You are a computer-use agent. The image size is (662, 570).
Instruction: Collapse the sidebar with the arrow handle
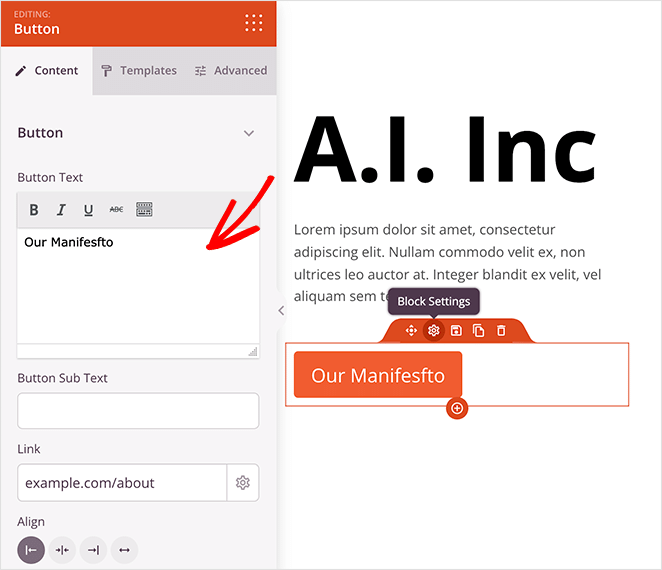pyautogui.click(x=281, y=311)
